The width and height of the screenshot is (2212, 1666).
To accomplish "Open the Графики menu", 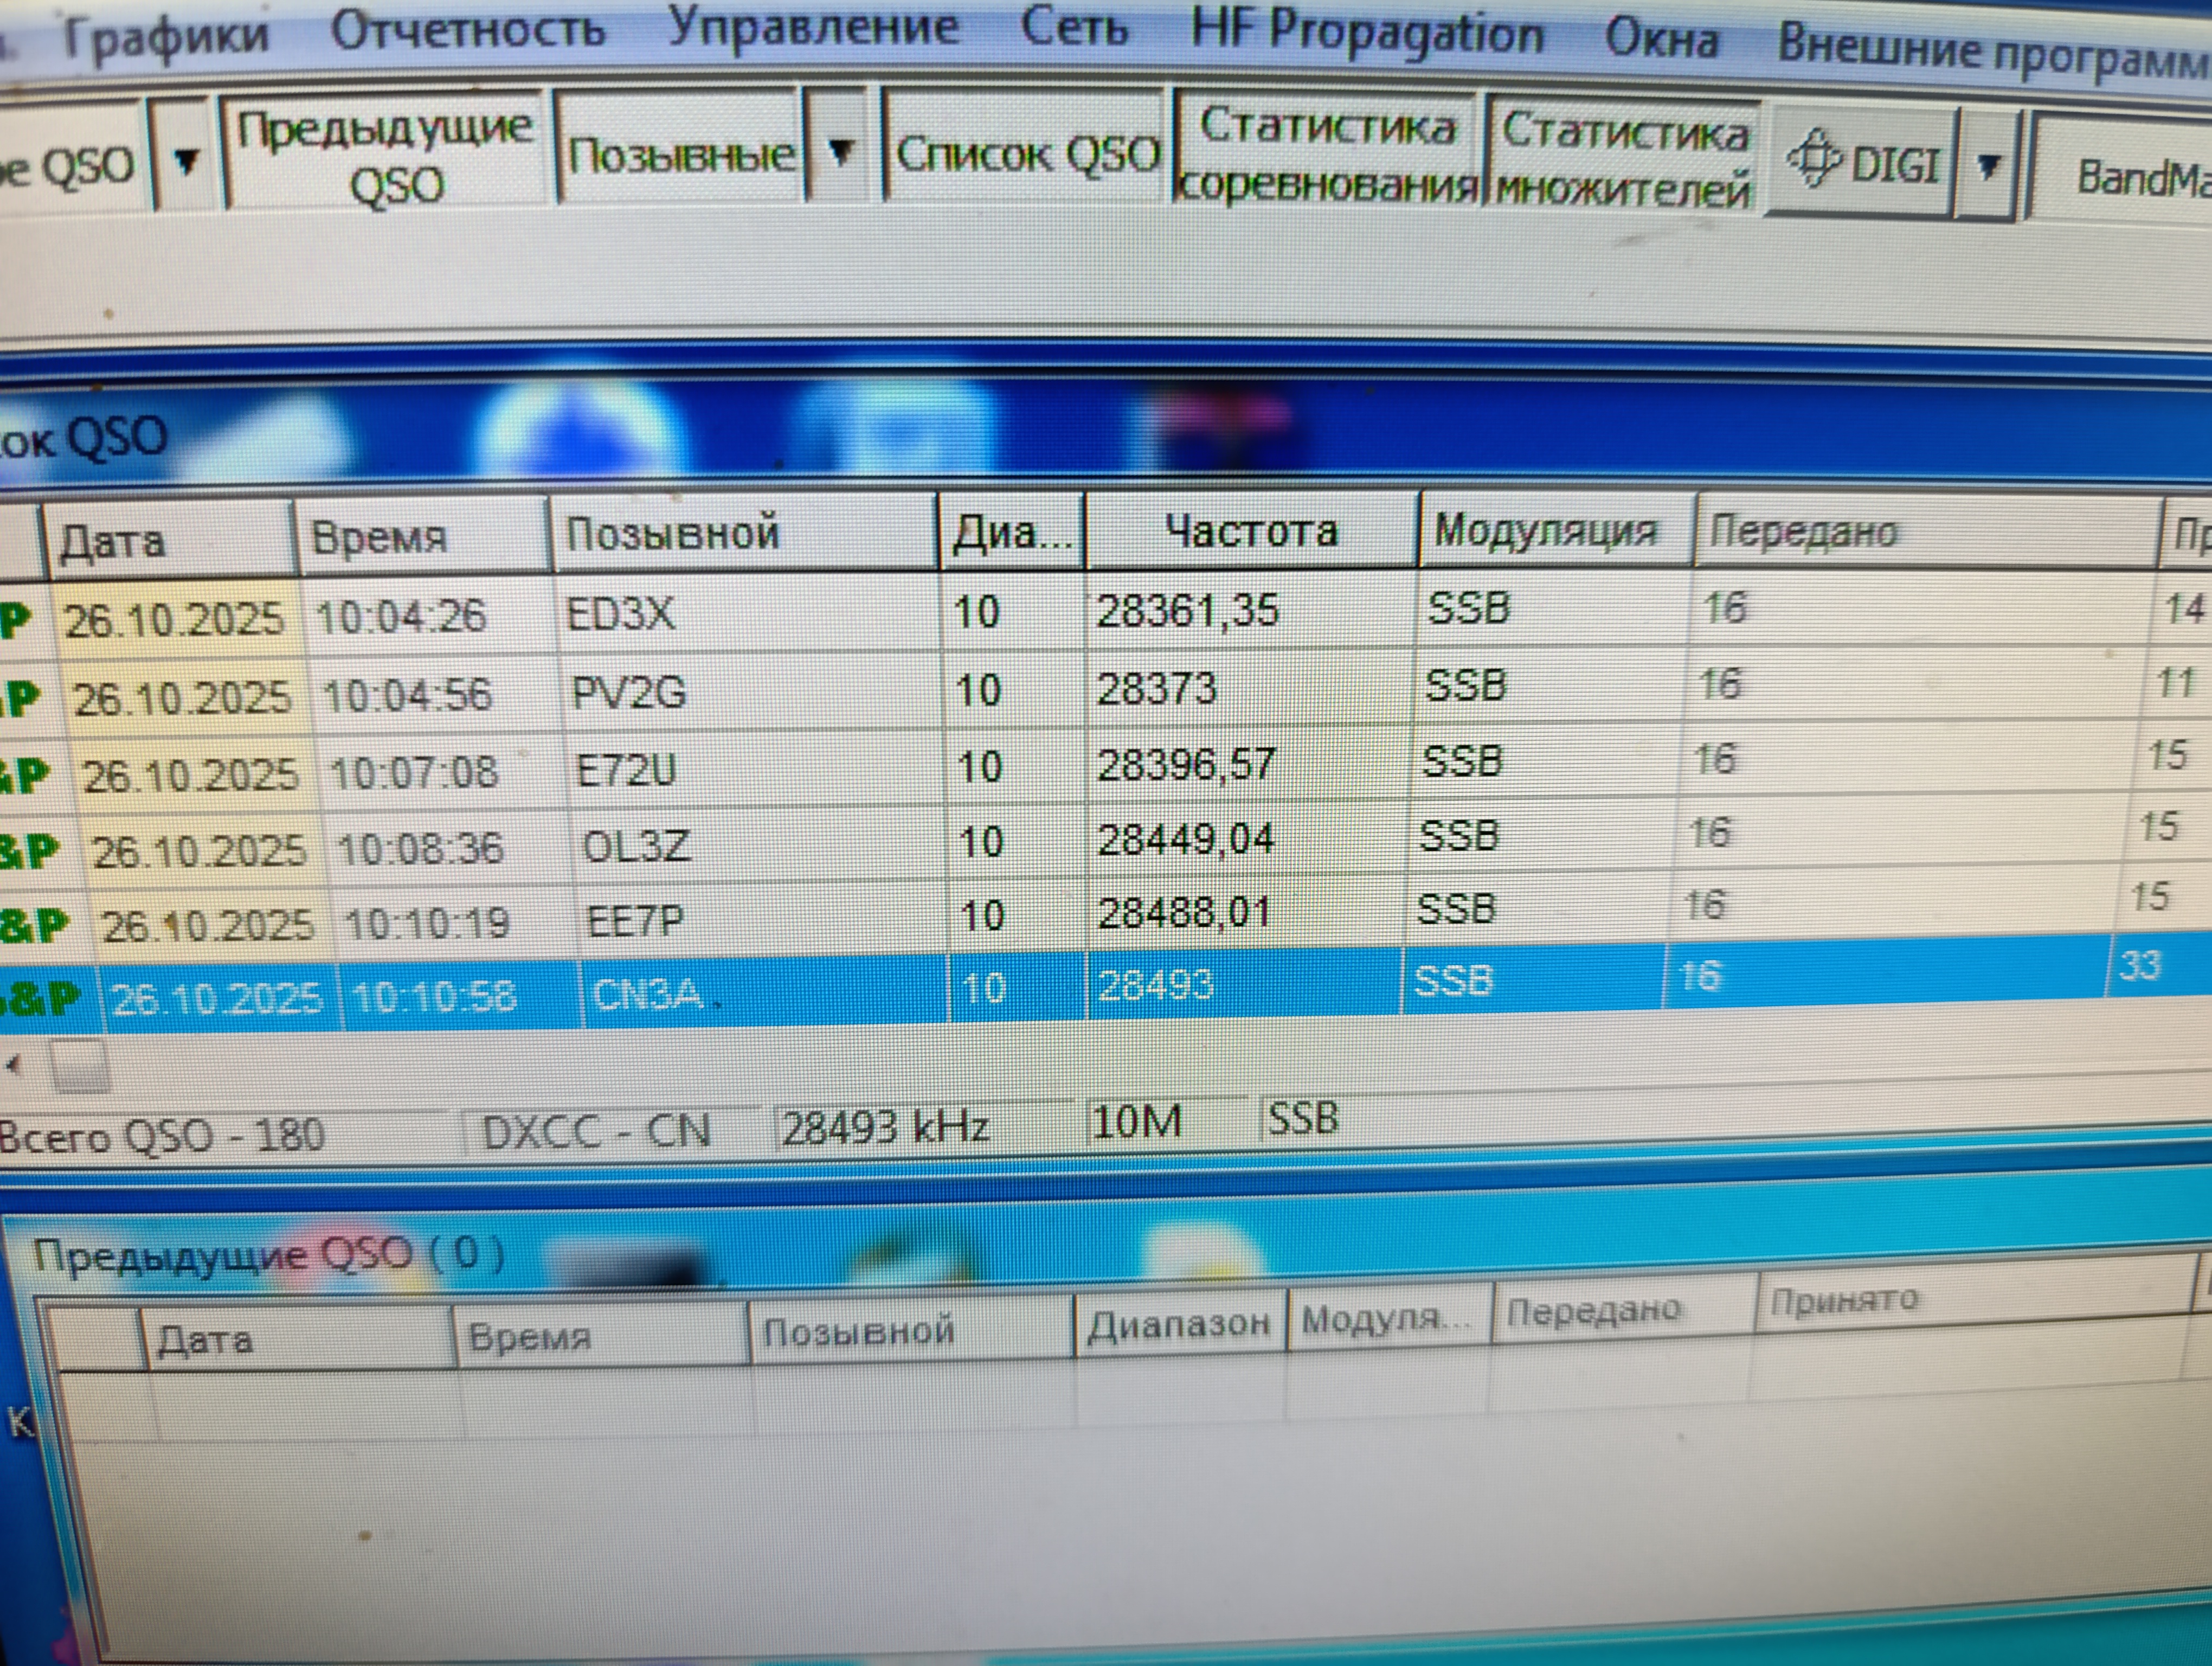I will [x=166, y=36].
